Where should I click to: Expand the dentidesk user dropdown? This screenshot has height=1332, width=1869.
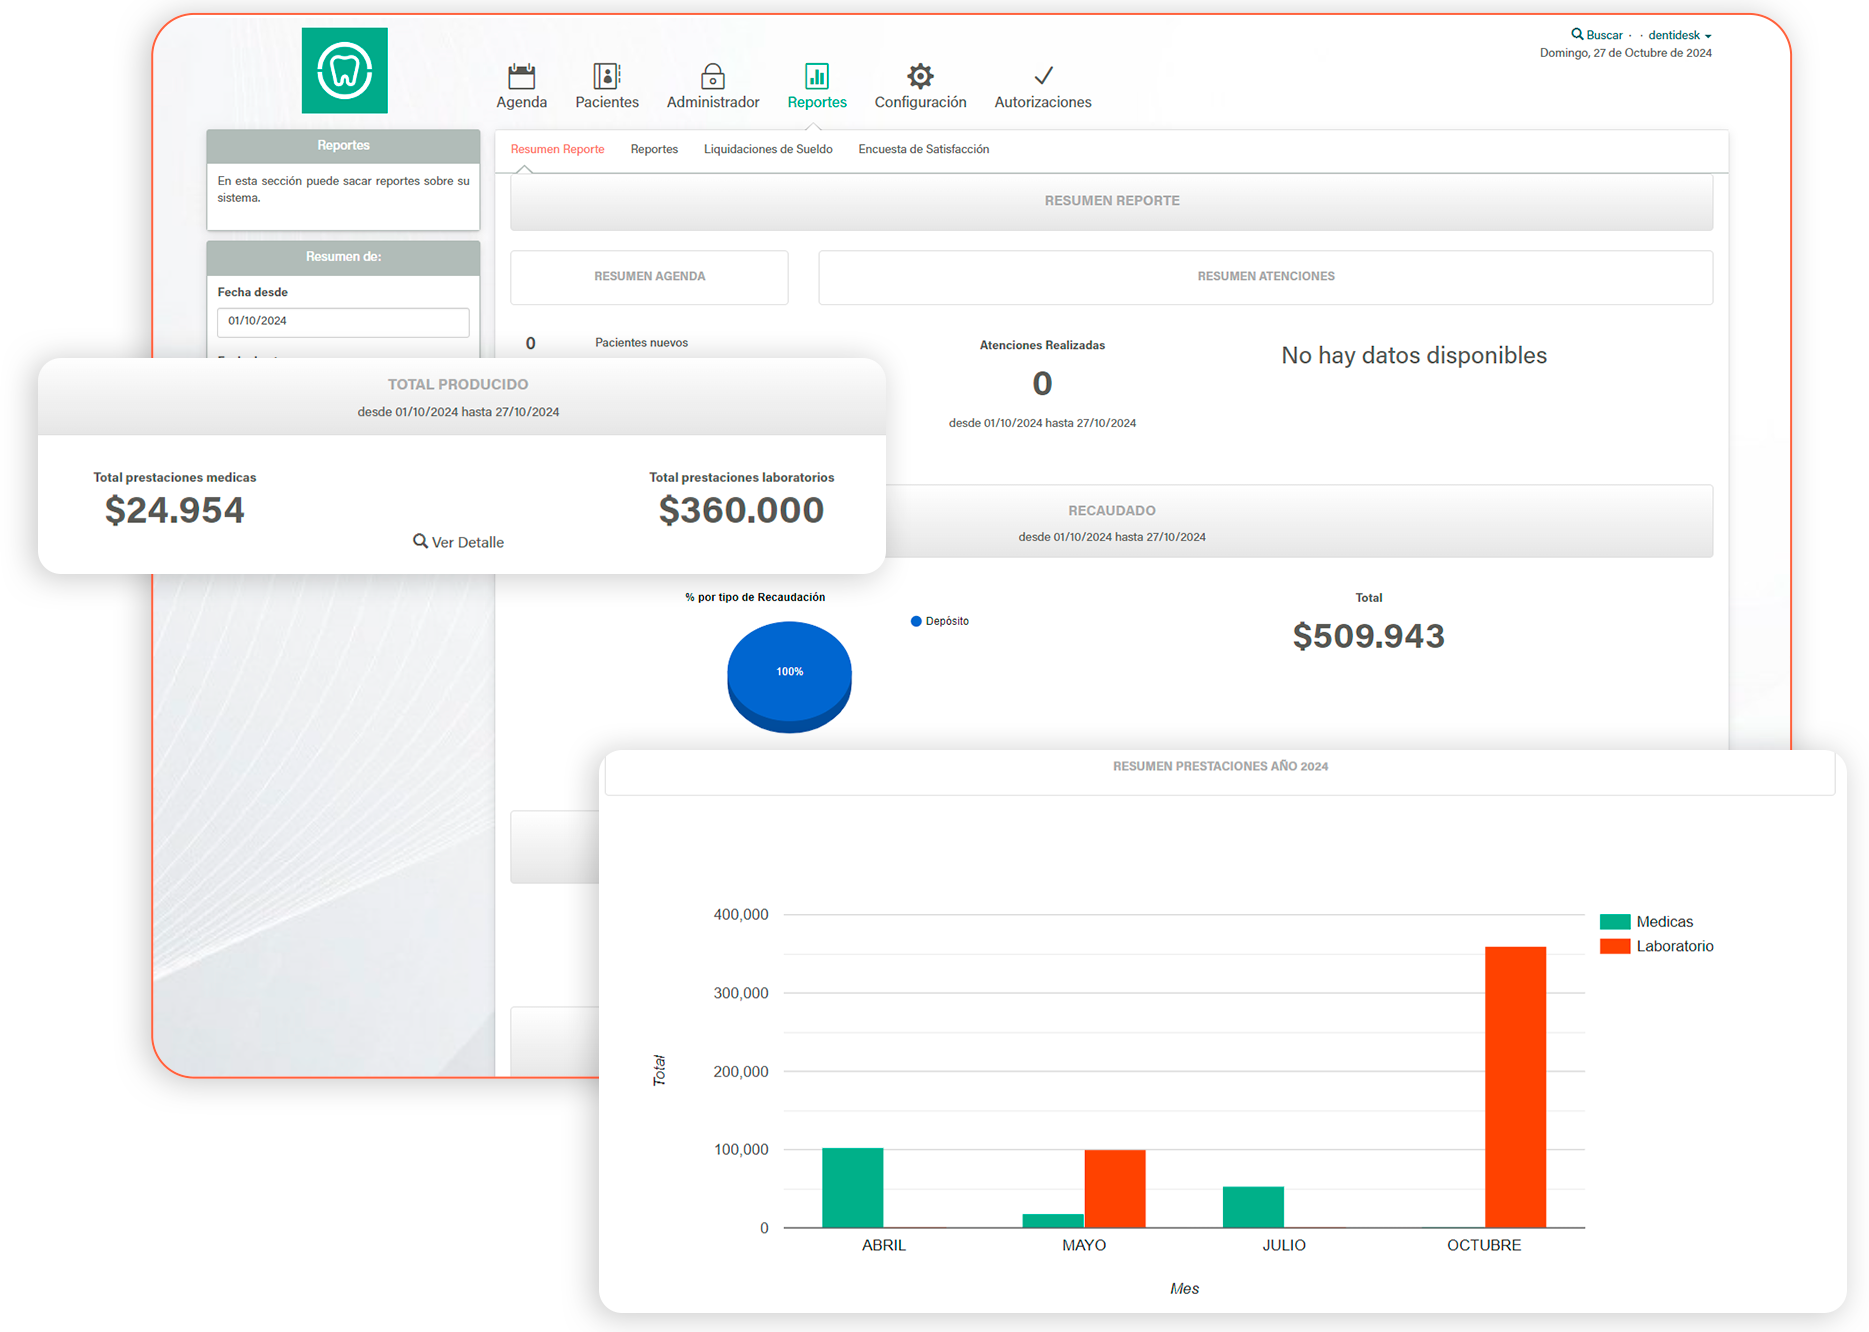tap(1679, 35)
